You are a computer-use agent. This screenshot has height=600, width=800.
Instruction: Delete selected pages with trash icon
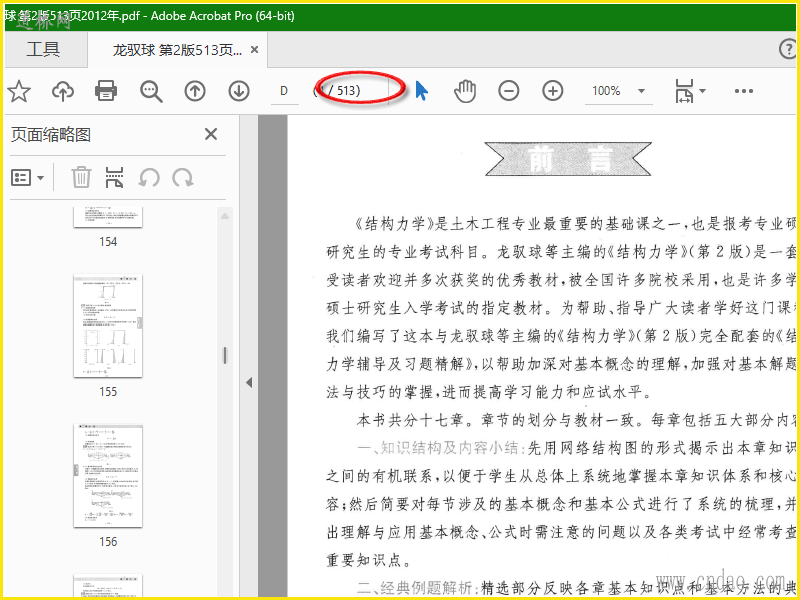pos(81,177)
